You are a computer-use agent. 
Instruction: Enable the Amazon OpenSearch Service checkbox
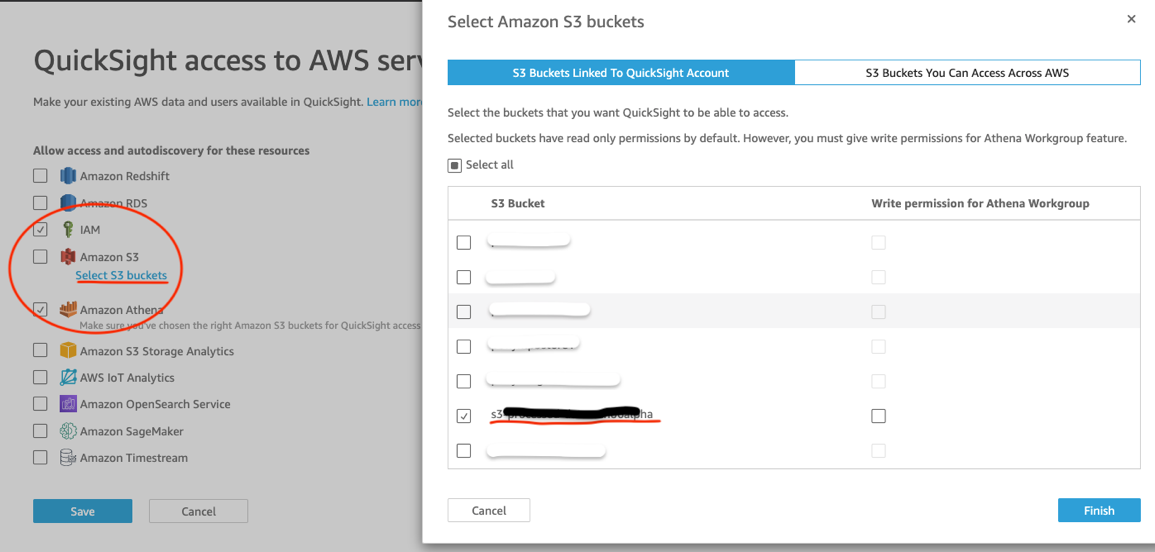point(41,404)
